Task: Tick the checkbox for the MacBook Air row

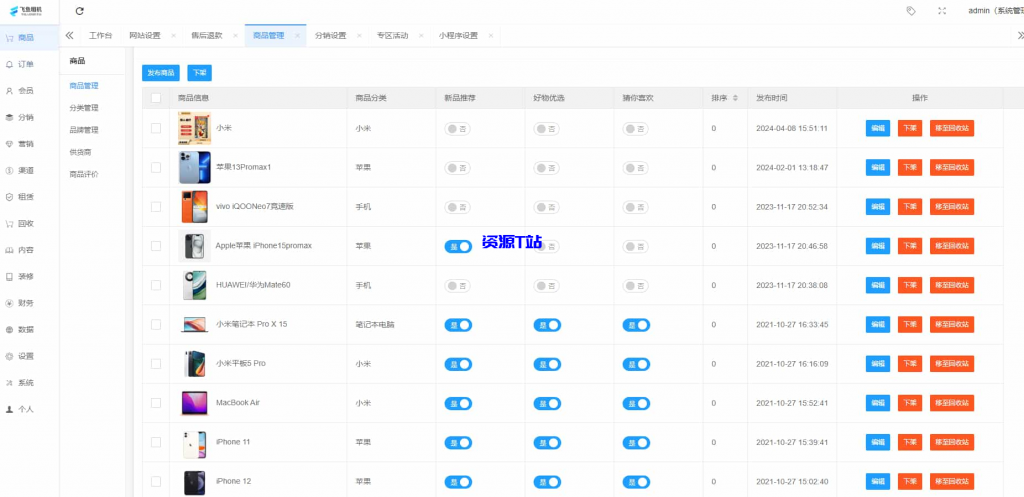Action: (155, 403)
